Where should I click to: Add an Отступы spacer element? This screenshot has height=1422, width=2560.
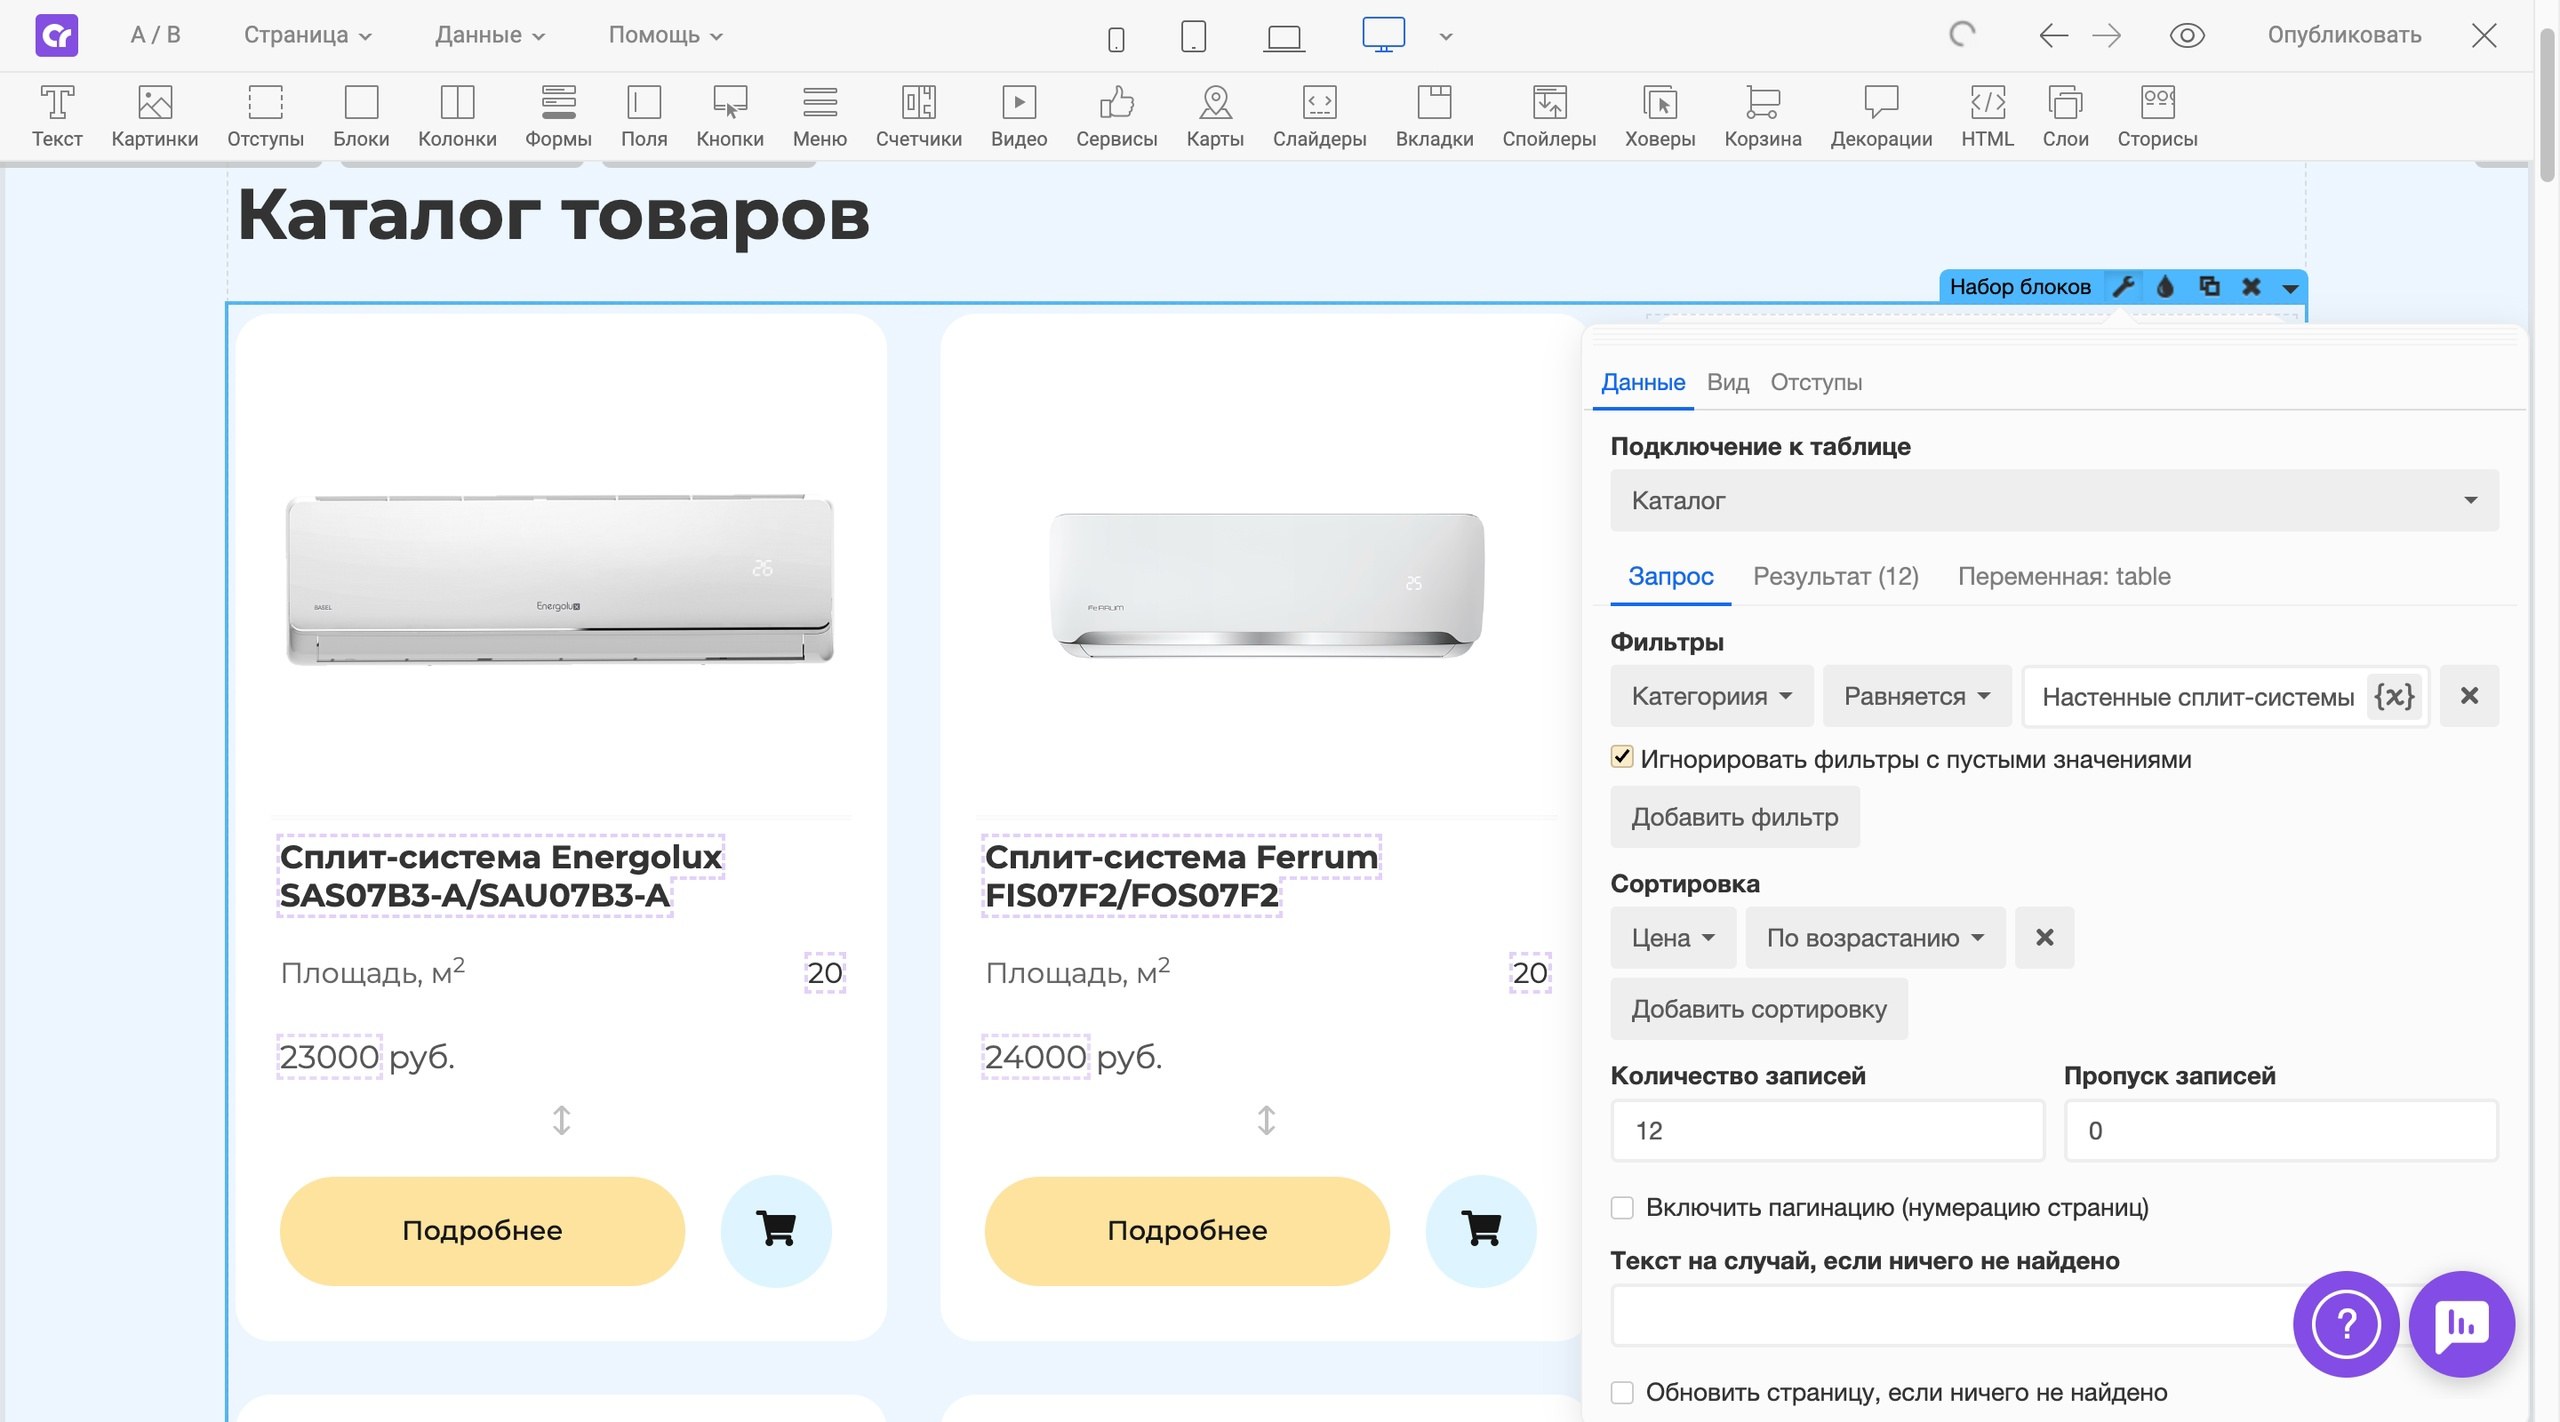[265, 116]
